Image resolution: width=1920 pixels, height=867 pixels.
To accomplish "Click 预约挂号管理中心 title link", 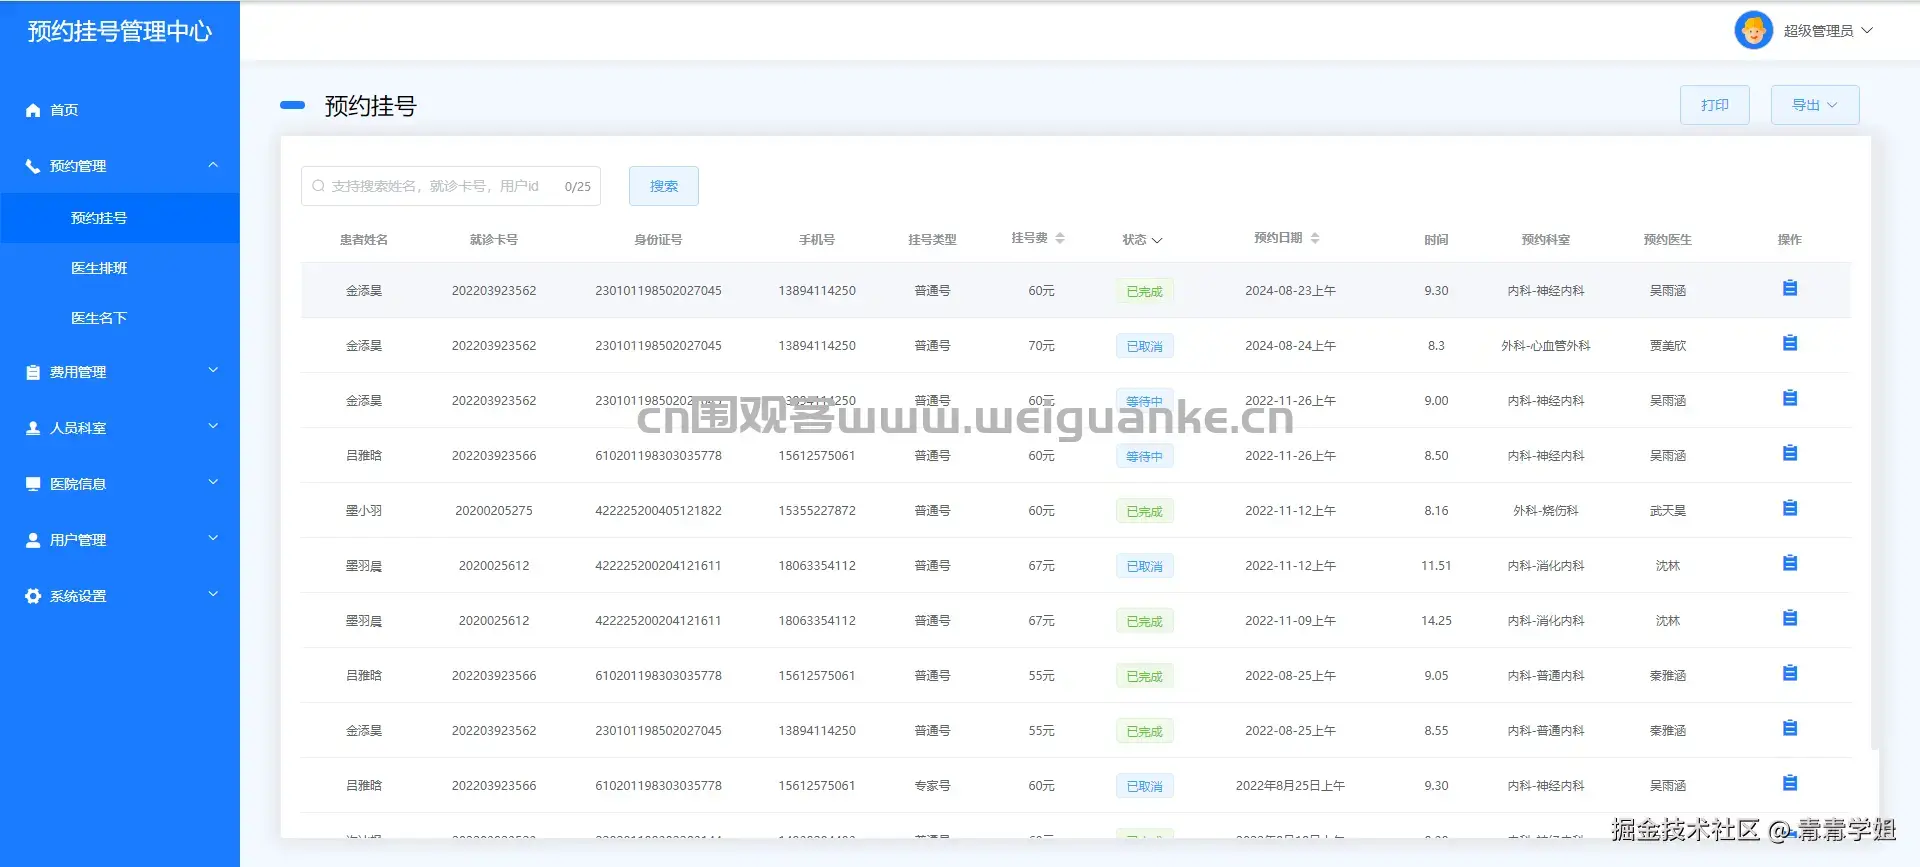I will [120, 31].
